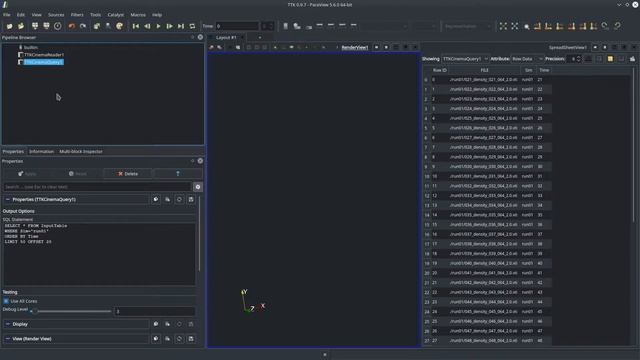The height and width of the screenshot is (360, 640).
Task: Select builtin server in Pipeline Browser
Action: 31,47
